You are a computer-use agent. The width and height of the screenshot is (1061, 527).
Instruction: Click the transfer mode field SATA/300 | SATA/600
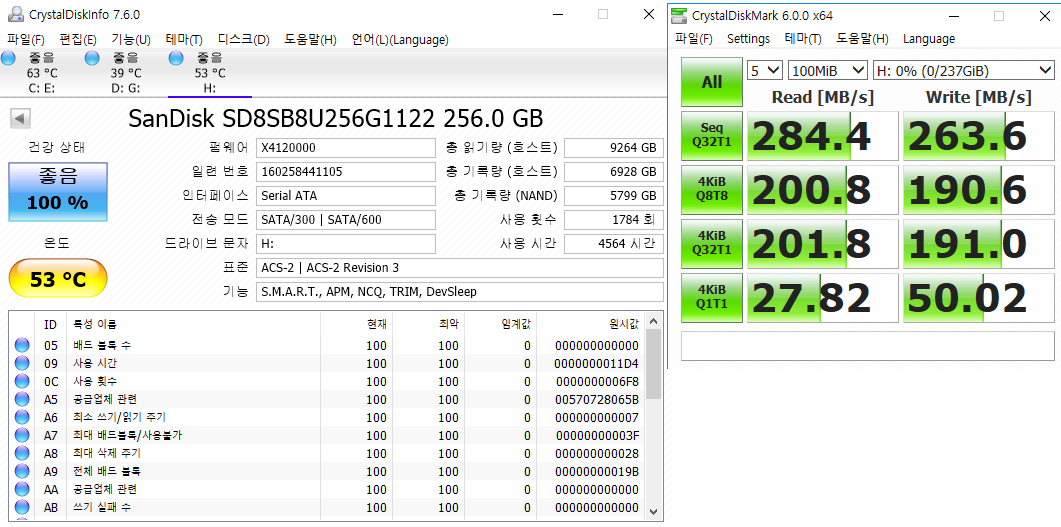click(x=346, y=220)
